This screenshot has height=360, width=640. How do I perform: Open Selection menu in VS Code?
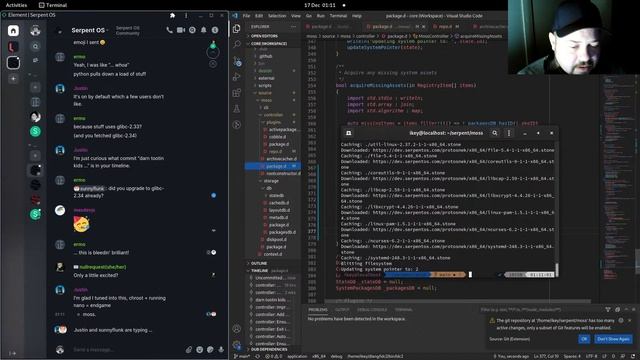pyautogui.click(x=277, y=16)
